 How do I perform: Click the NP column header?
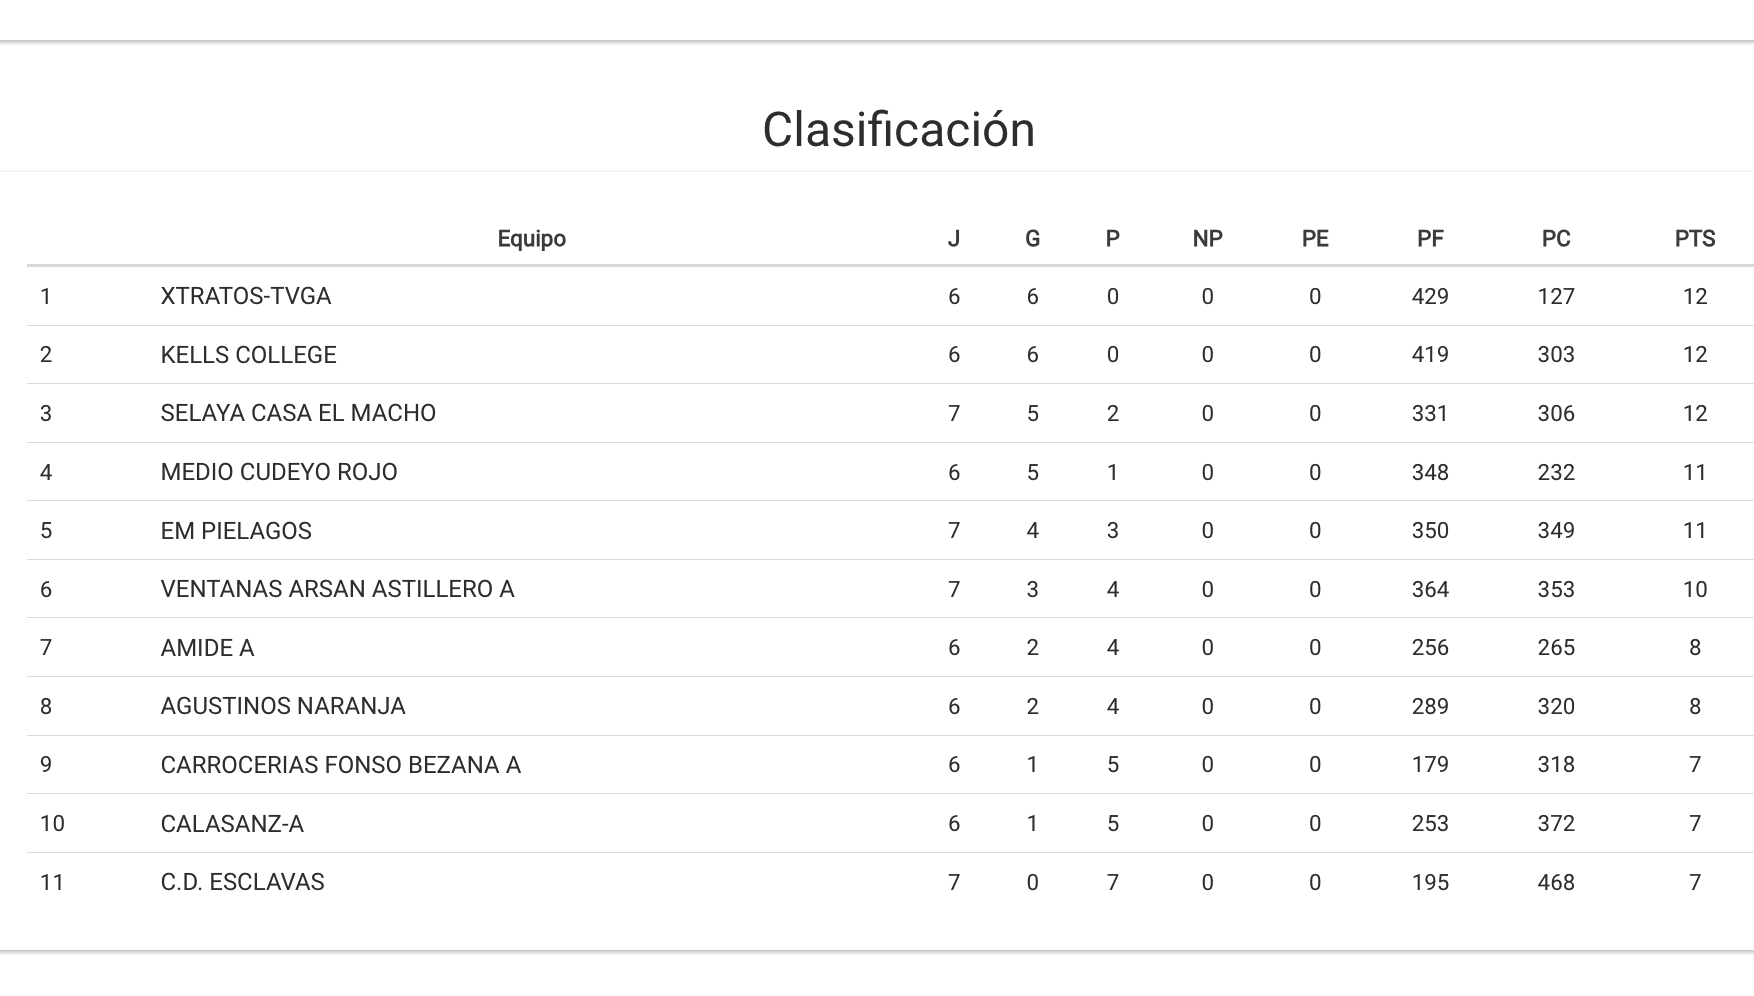tap(1207, 239)
